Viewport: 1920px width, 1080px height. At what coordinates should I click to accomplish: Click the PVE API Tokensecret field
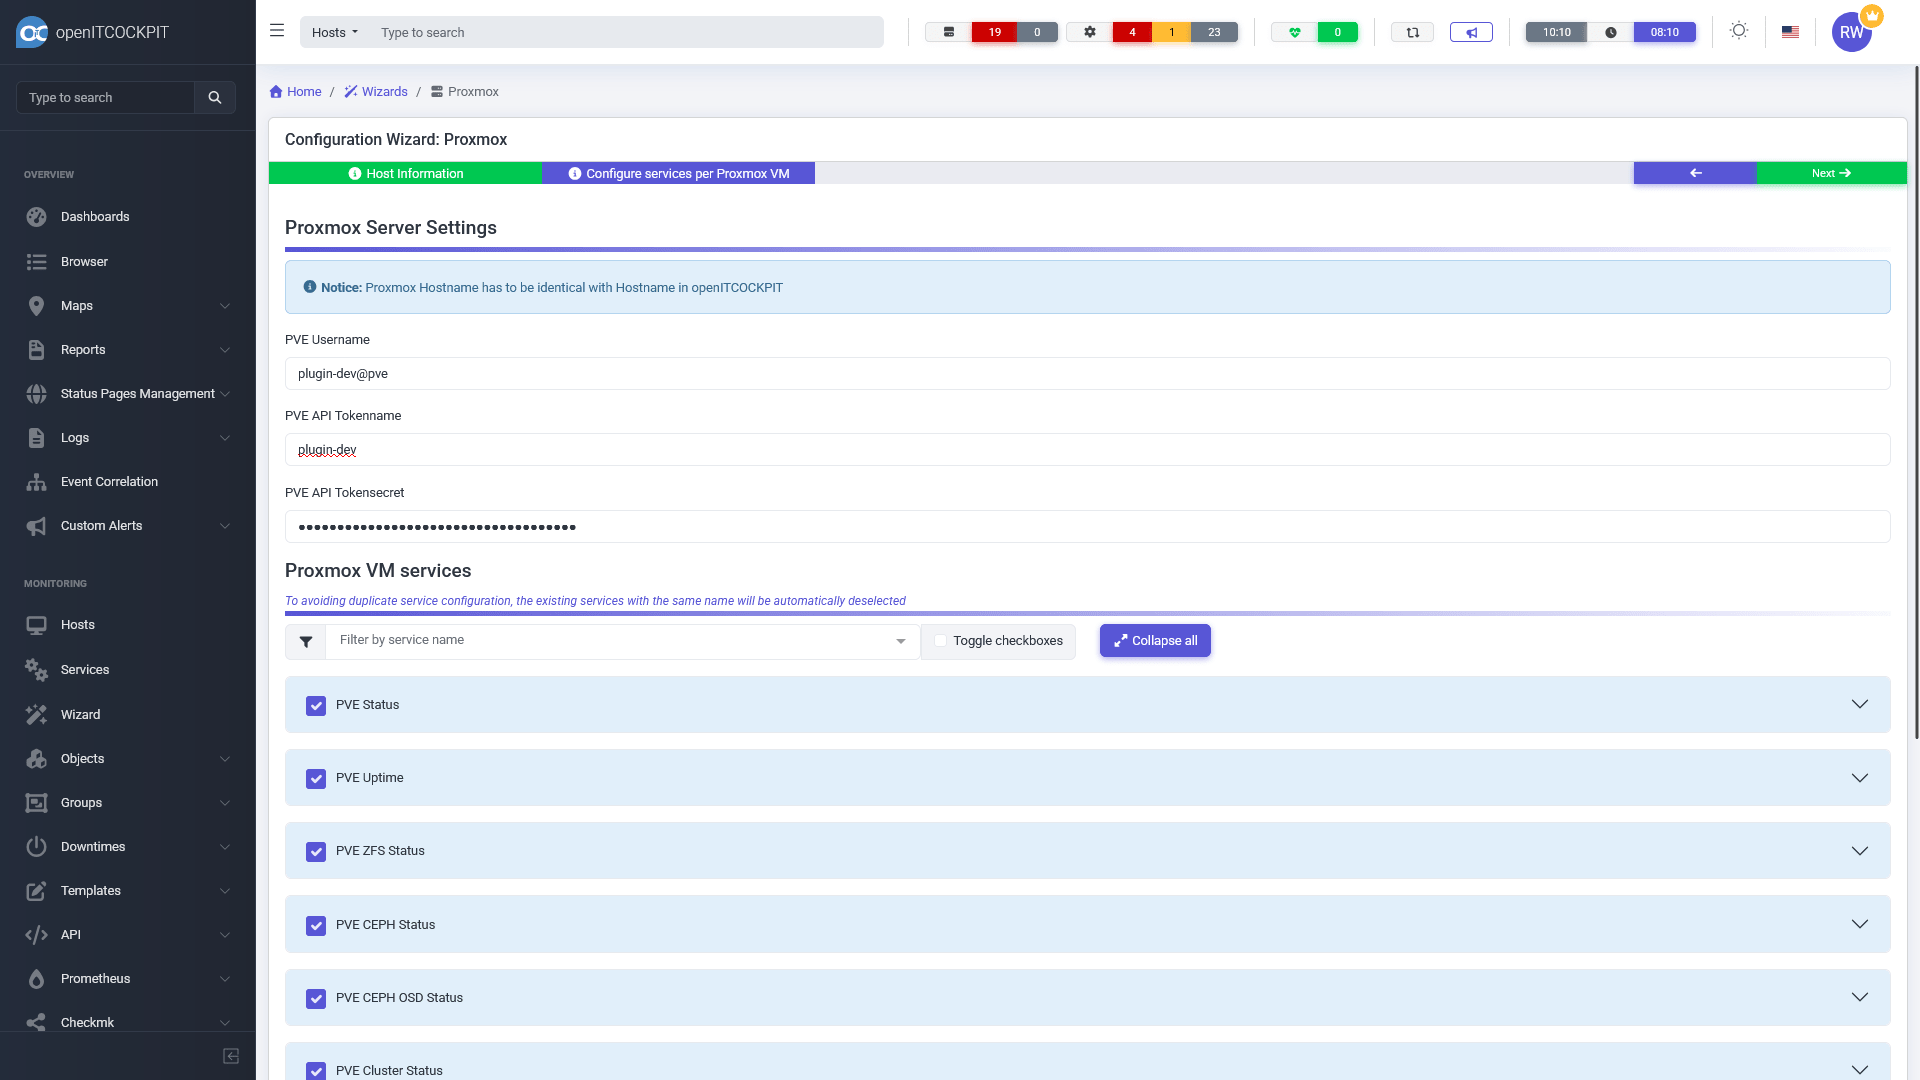[x=1087, y=527]
